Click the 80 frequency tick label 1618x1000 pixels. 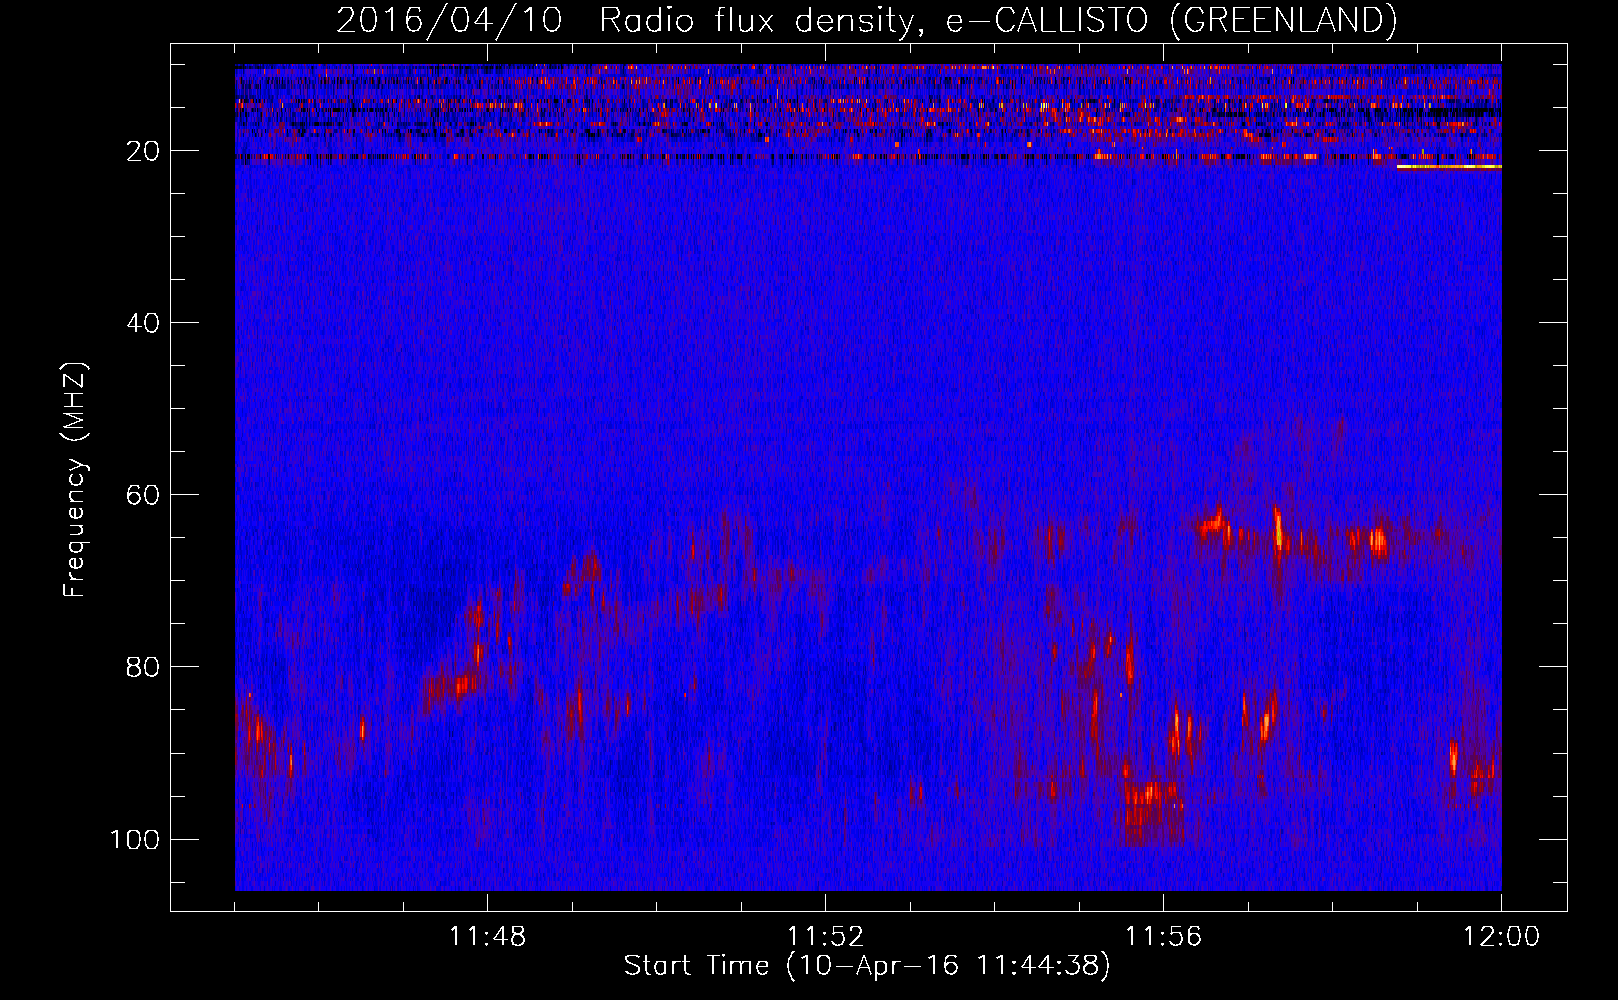coord(144,667)
